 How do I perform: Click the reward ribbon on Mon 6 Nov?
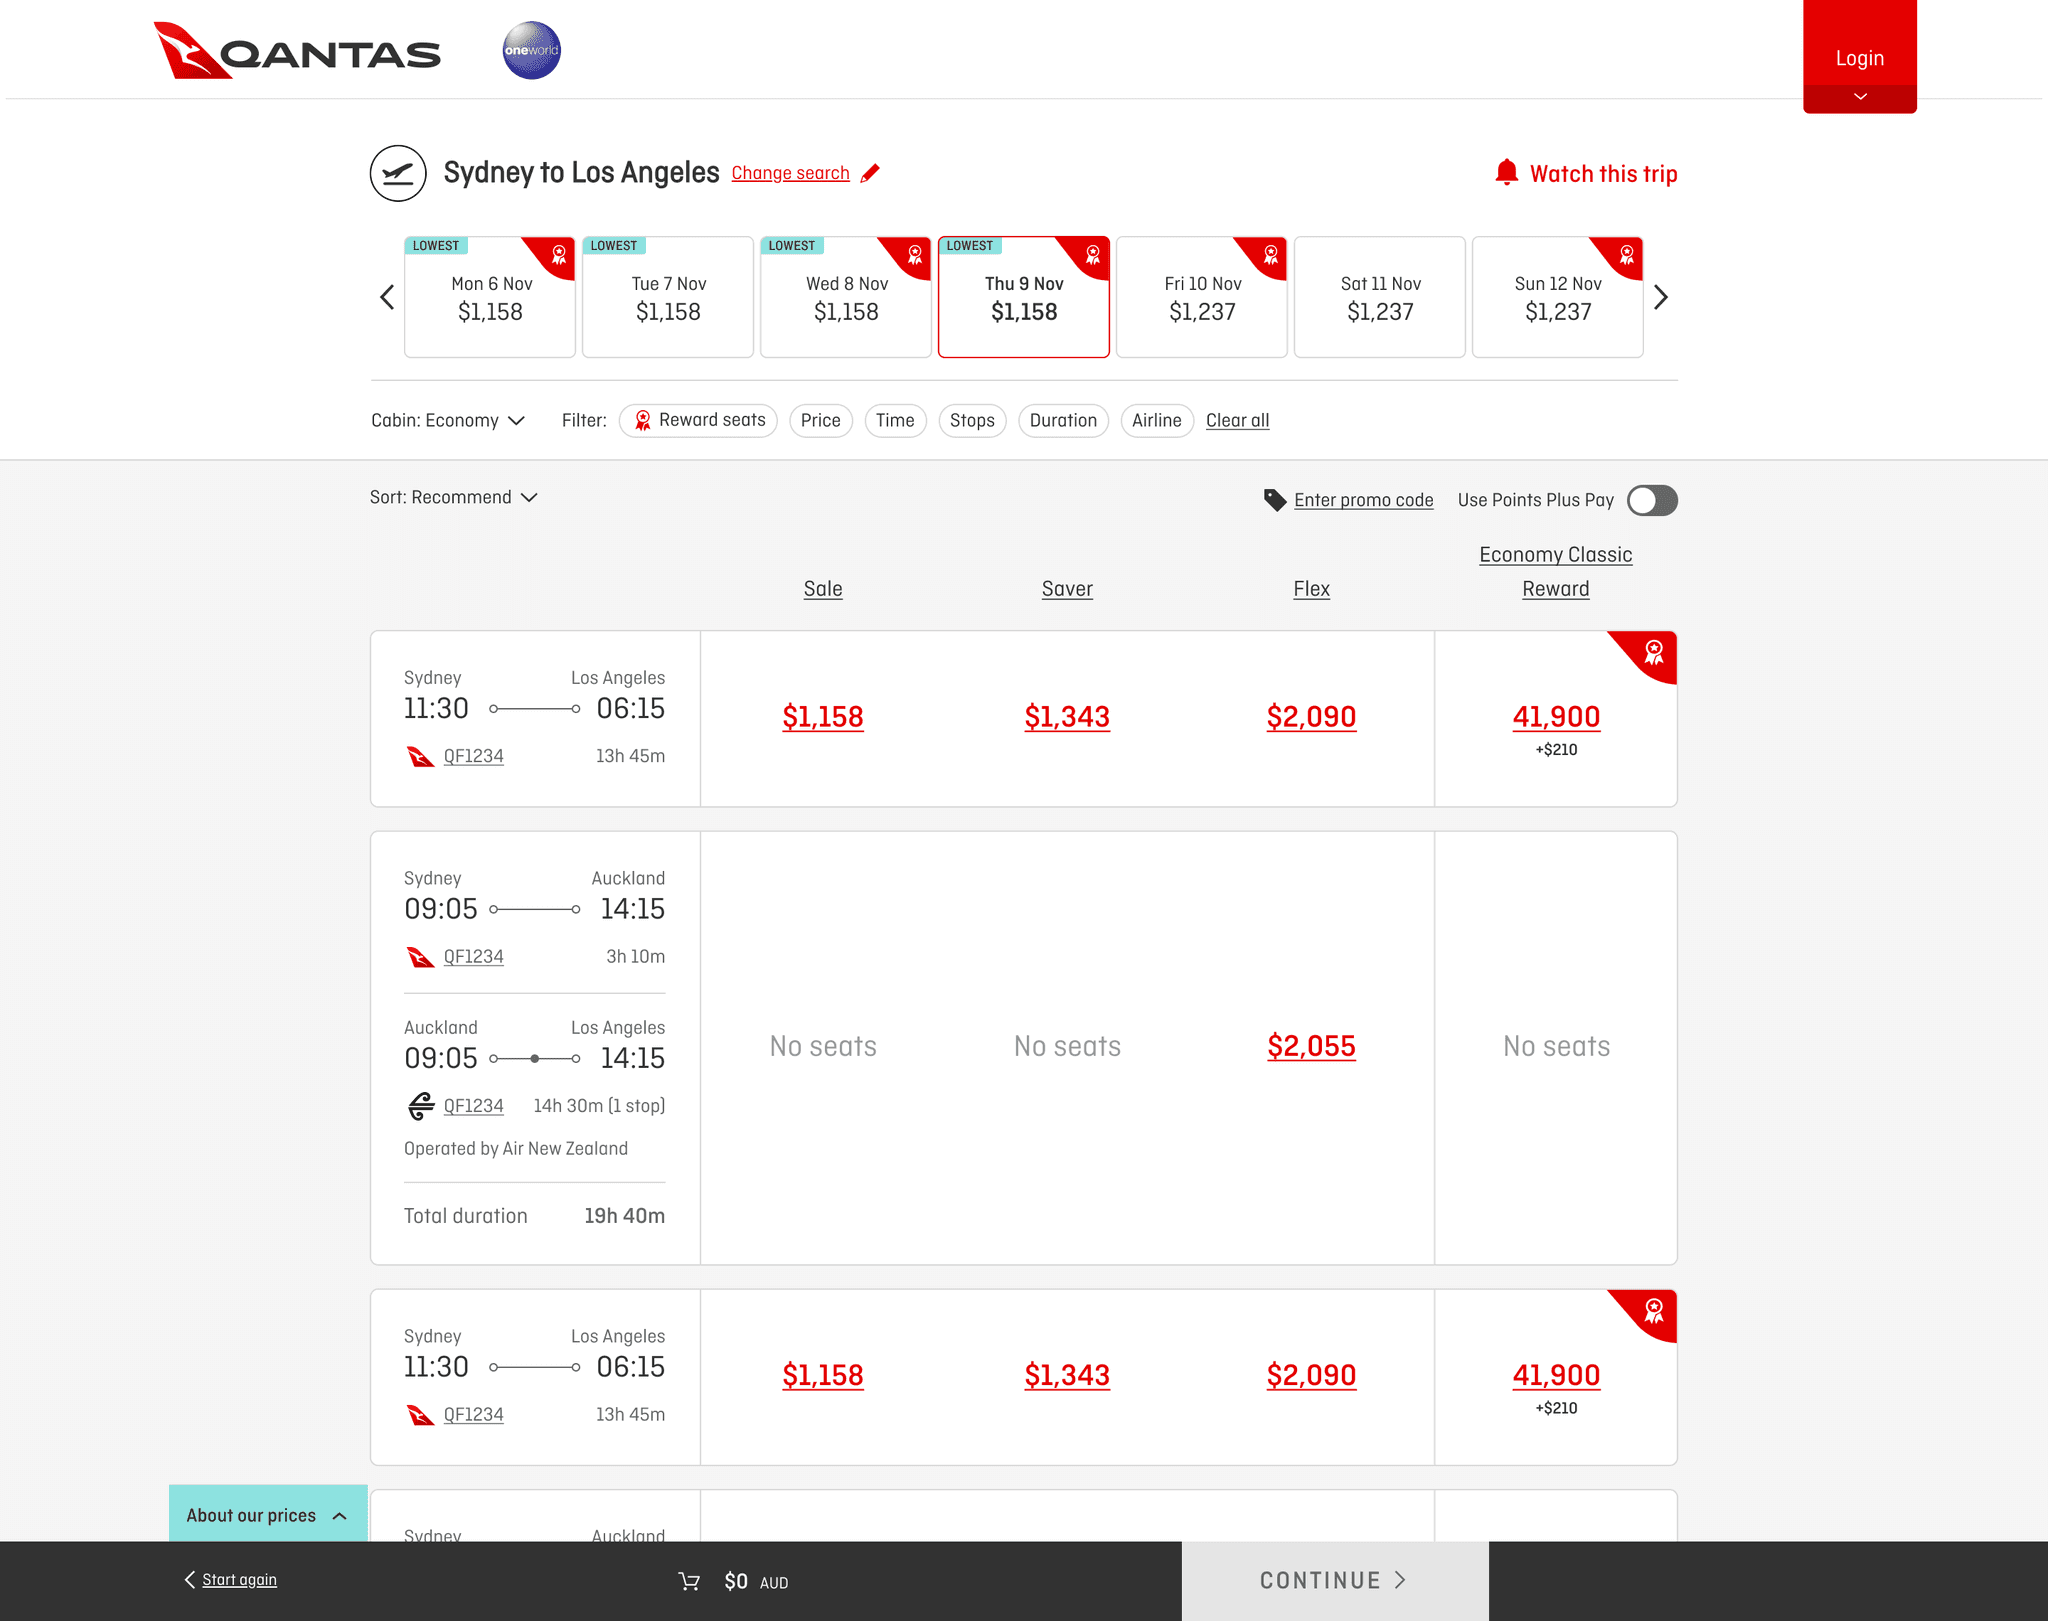(x=558, y=255)
